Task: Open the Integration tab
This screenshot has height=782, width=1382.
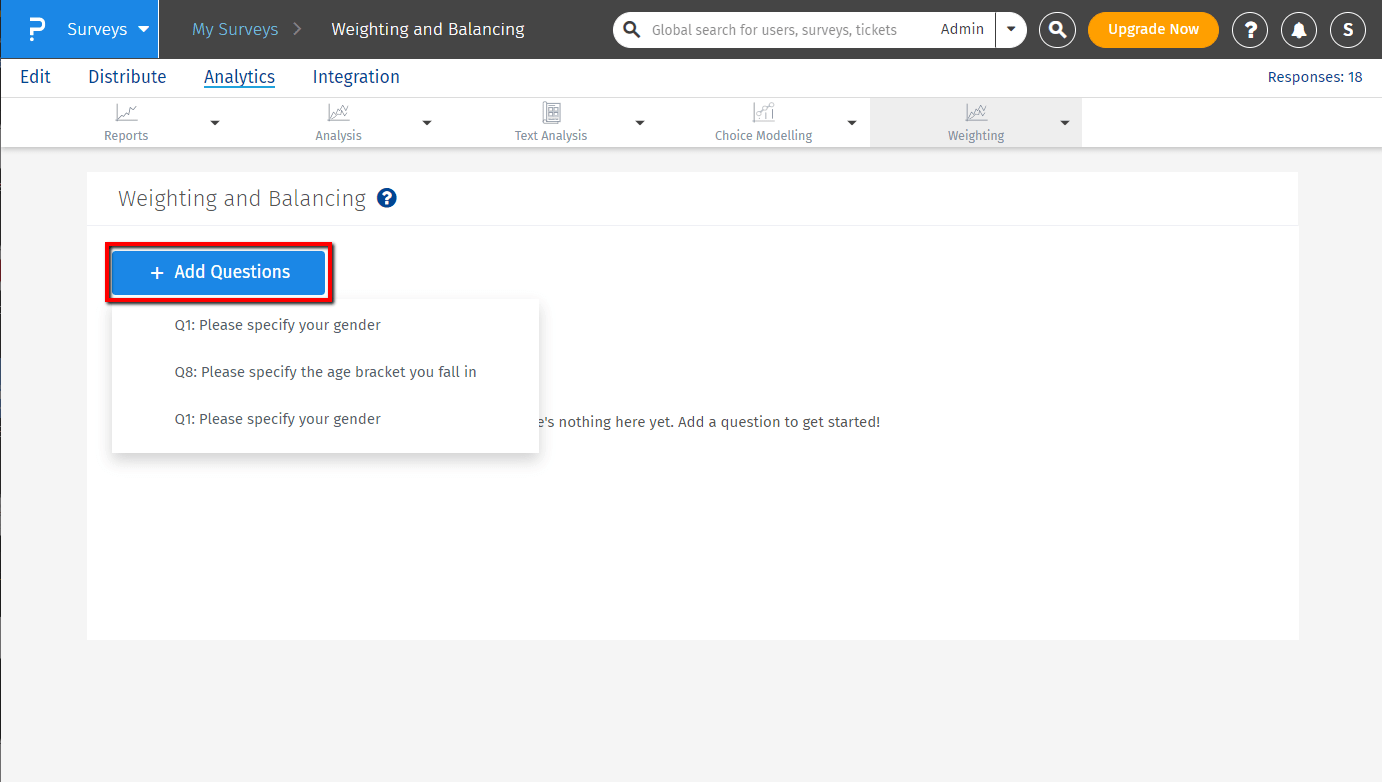Action: 356,77
